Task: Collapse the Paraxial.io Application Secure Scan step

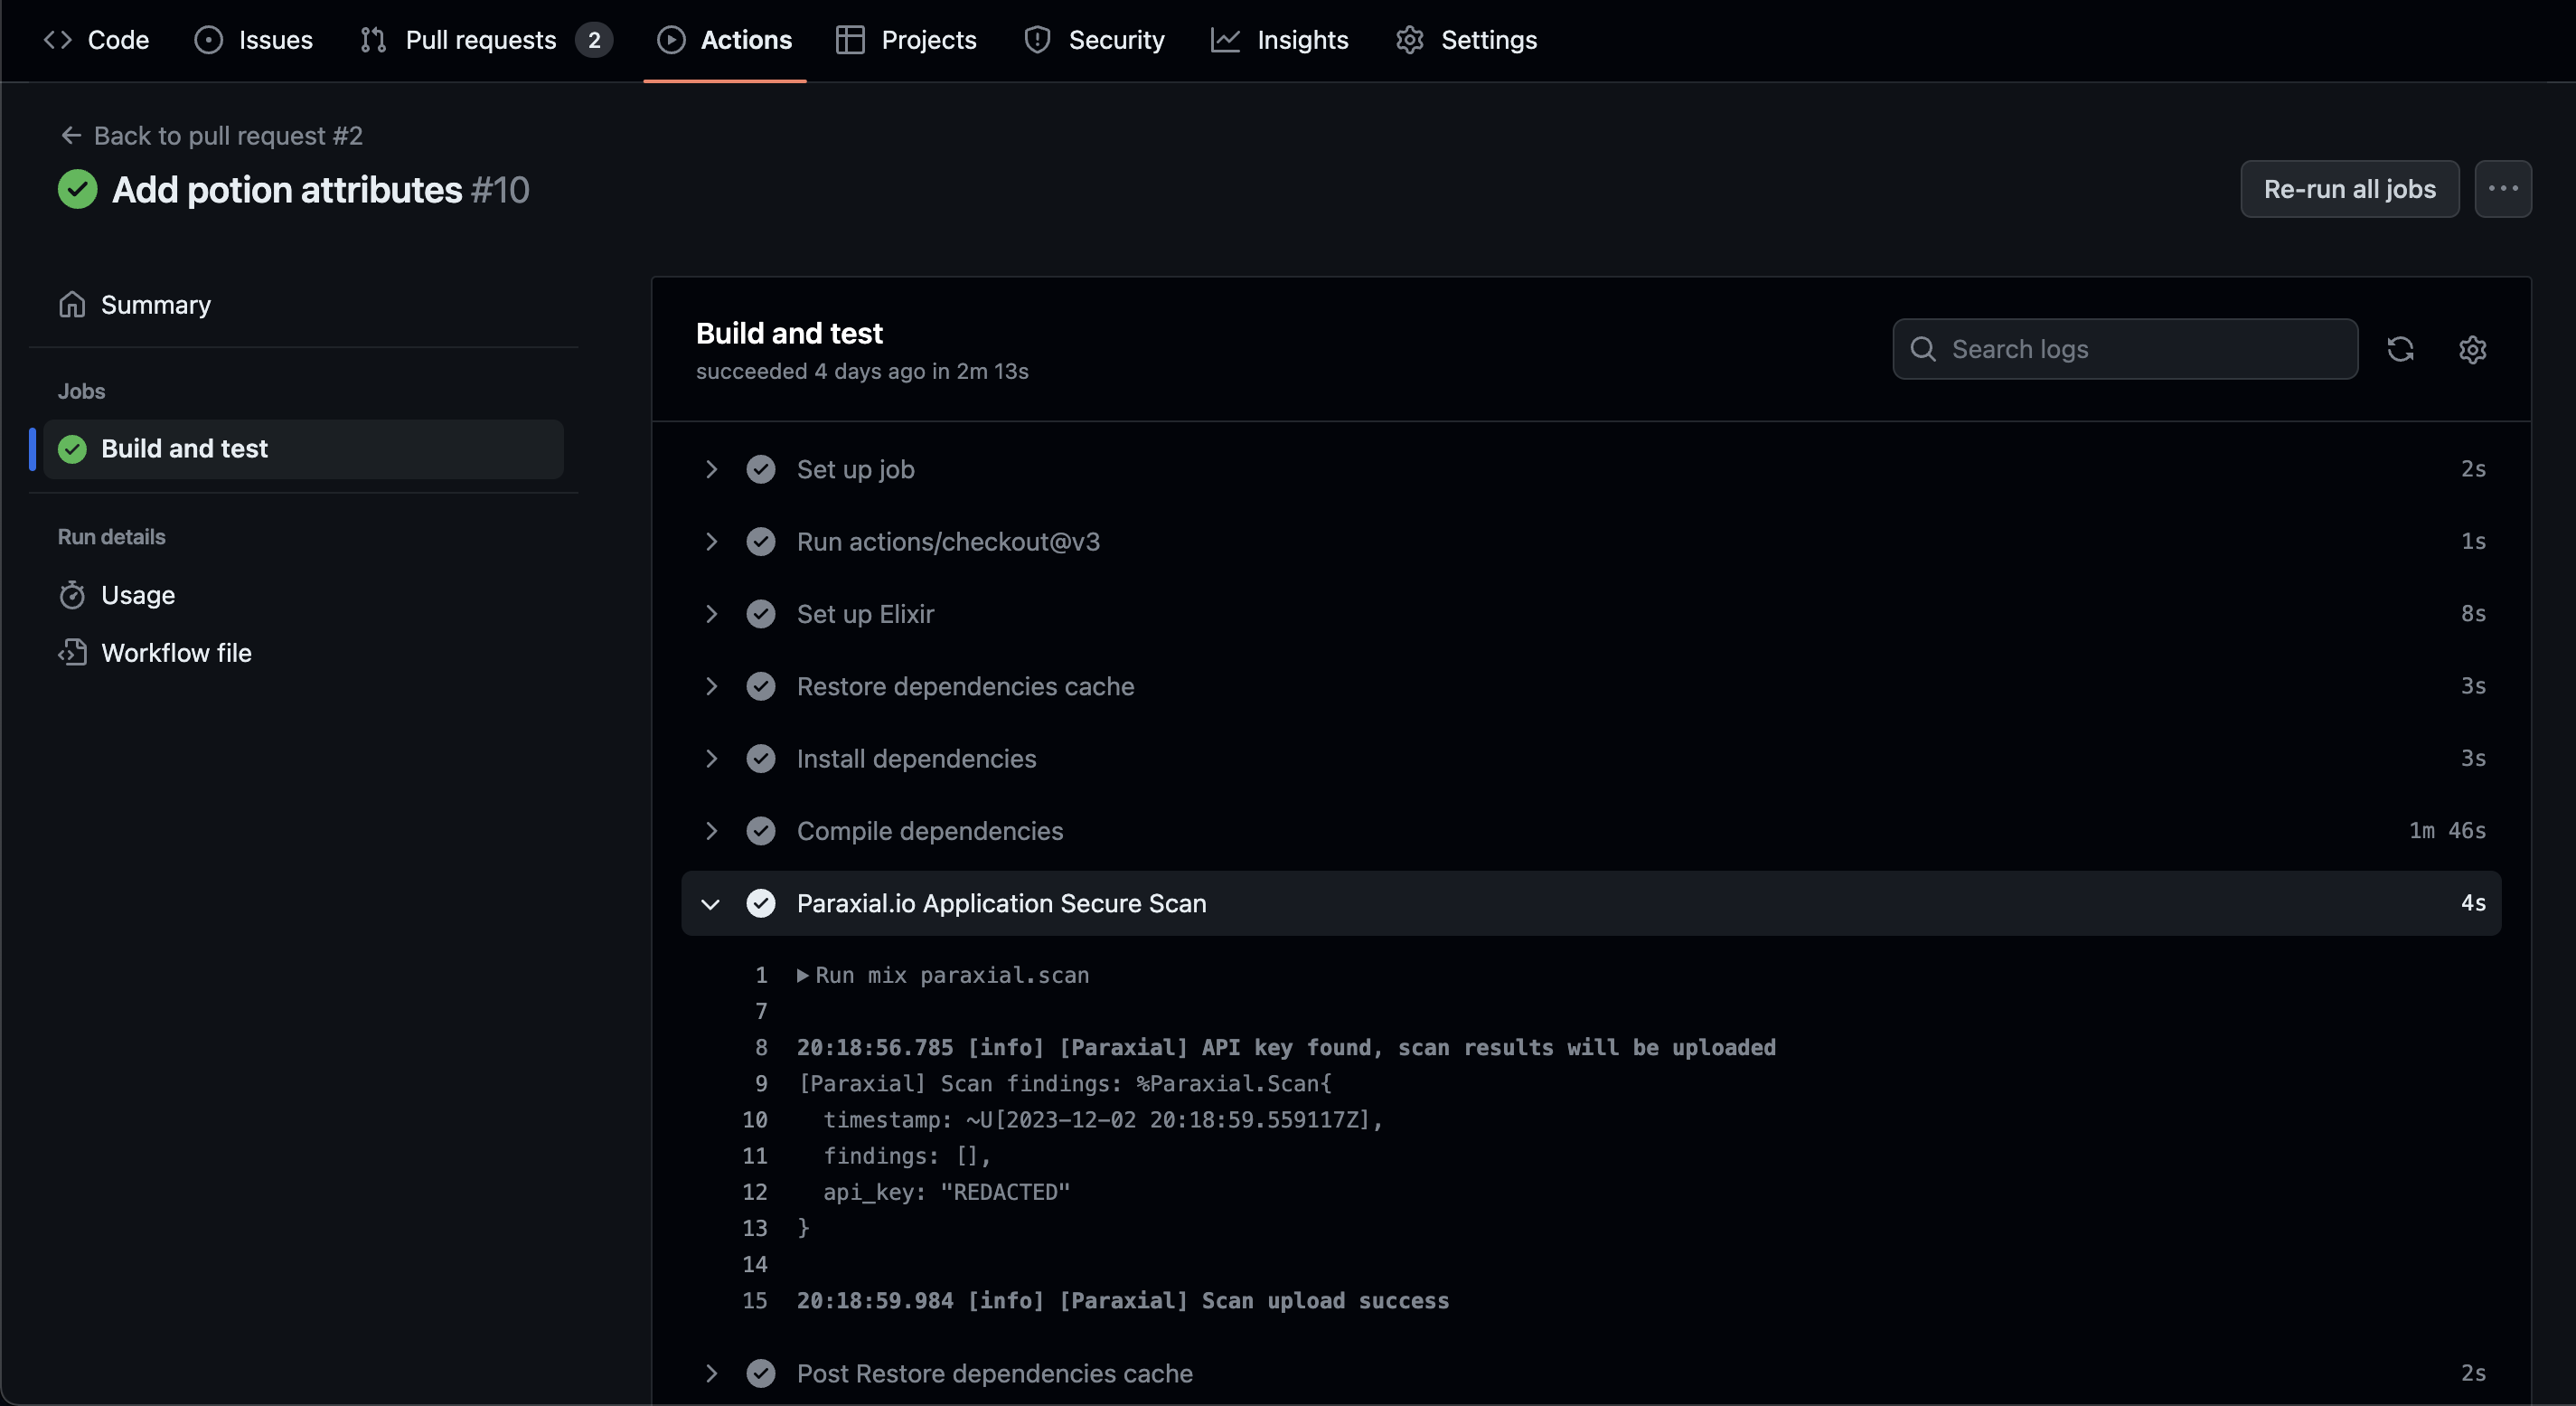Action: click(x=1591, y=903)
